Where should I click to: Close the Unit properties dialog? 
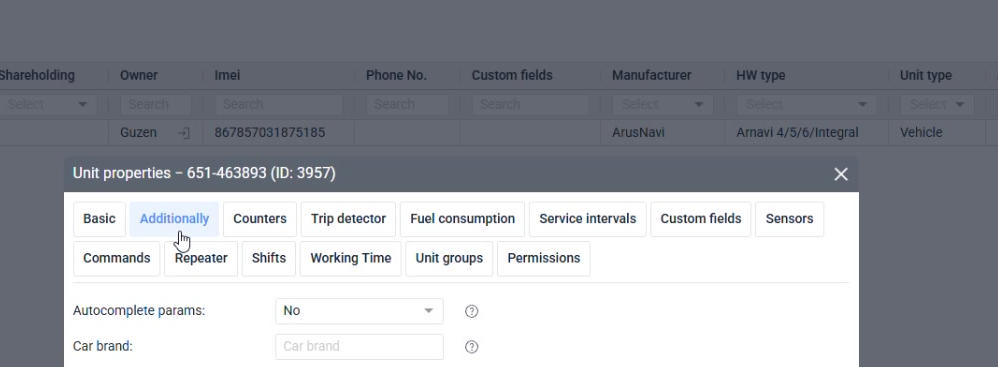841,174
